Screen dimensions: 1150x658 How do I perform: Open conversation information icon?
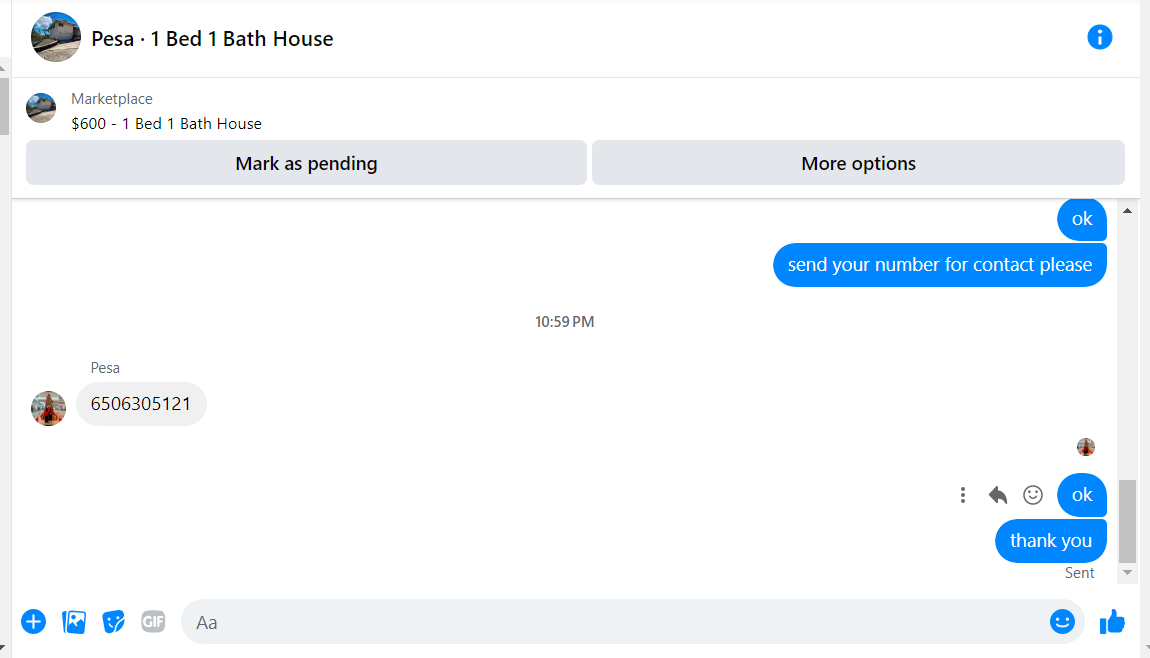[1099, 37]
